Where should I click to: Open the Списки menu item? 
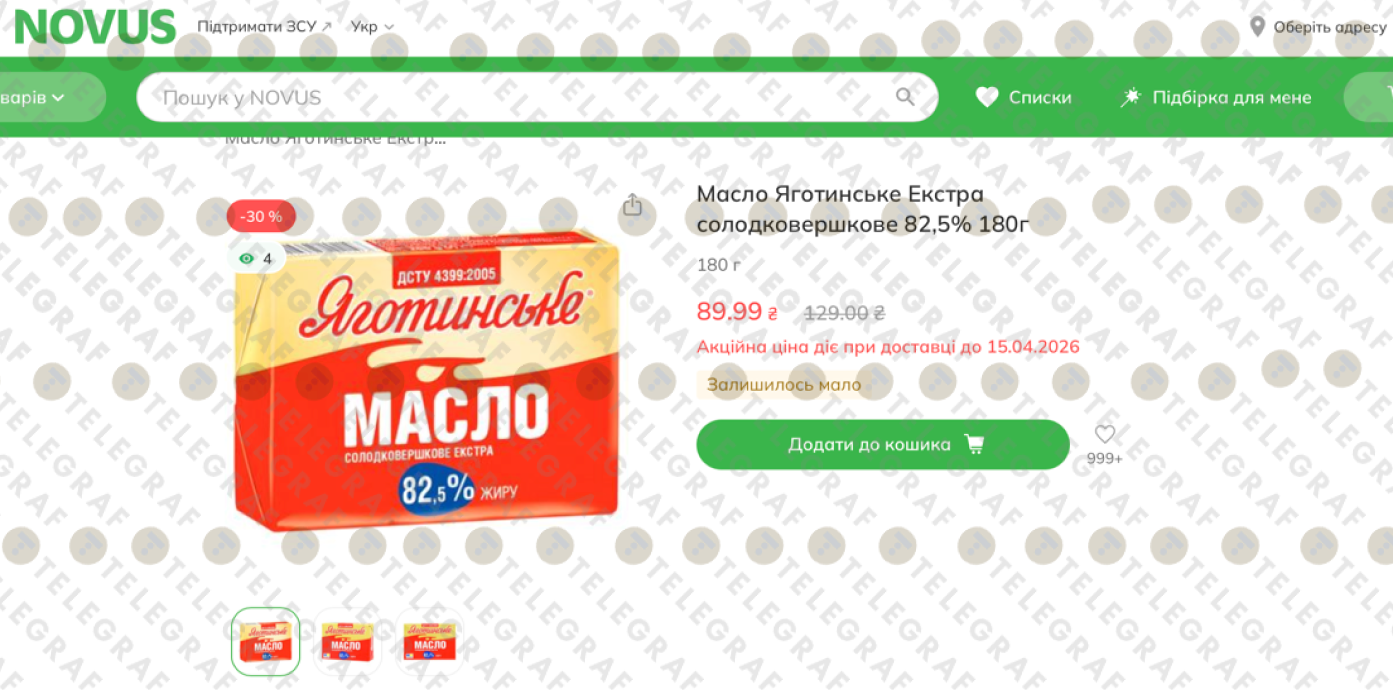[x=1024, y=97]
